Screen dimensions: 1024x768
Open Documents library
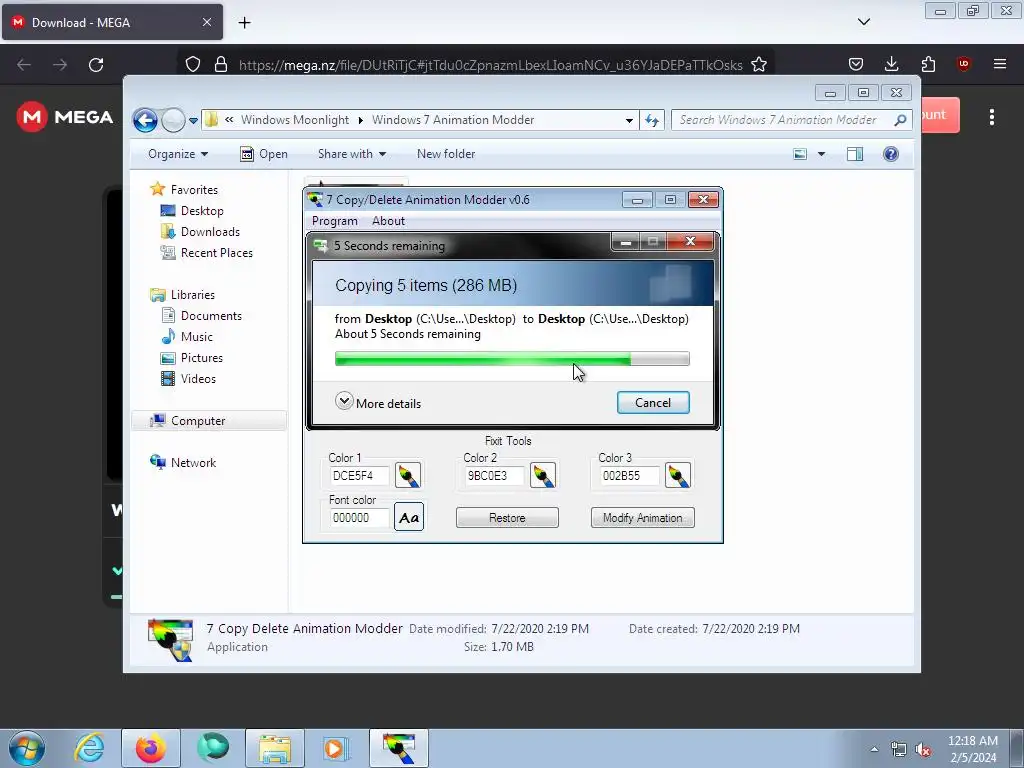(211, 315)
